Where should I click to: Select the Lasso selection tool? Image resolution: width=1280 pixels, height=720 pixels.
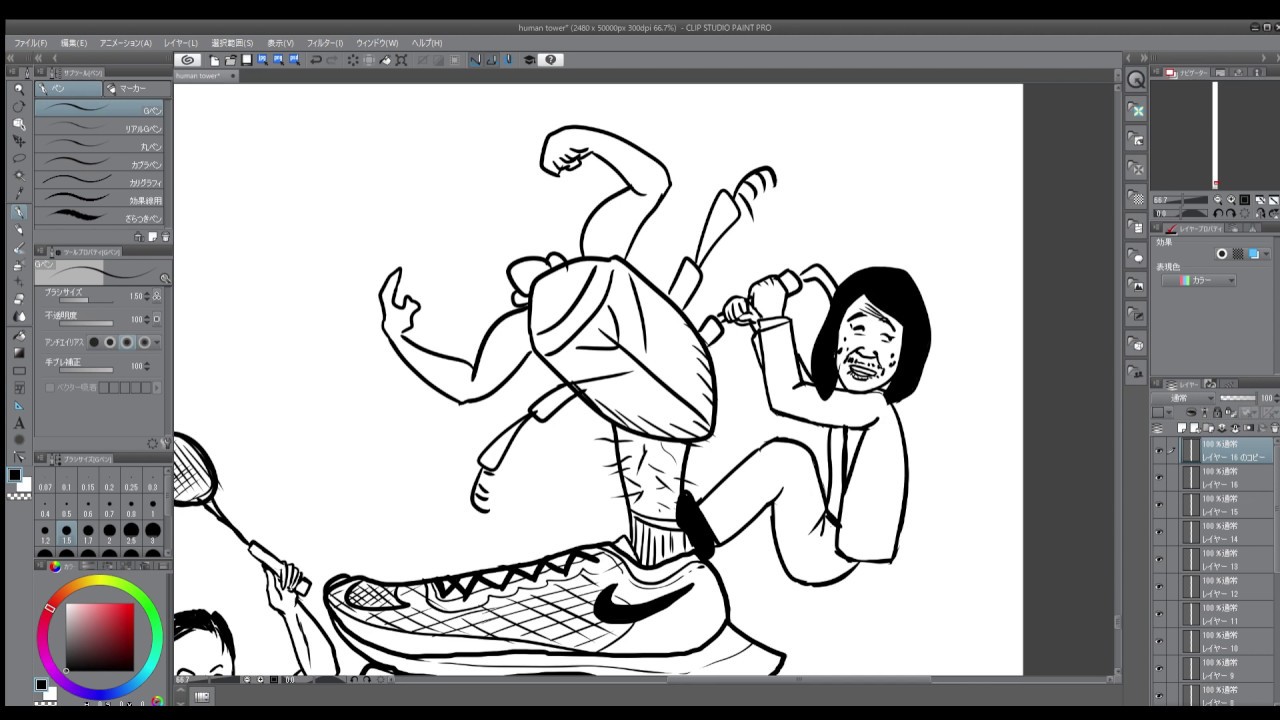pos(19,158)
